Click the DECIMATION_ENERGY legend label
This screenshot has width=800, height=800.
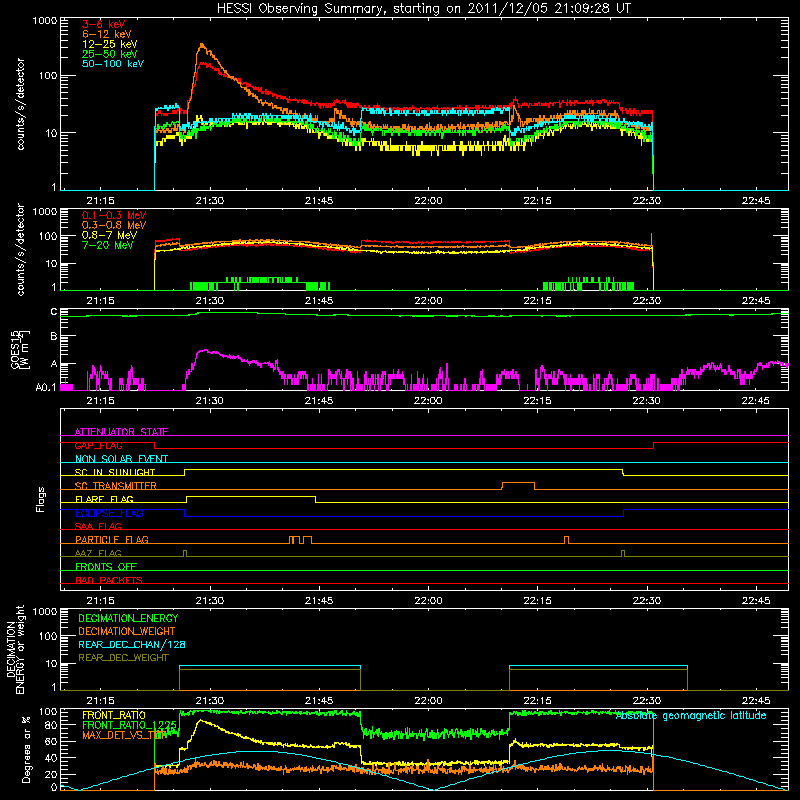click(x=128, y=618)
